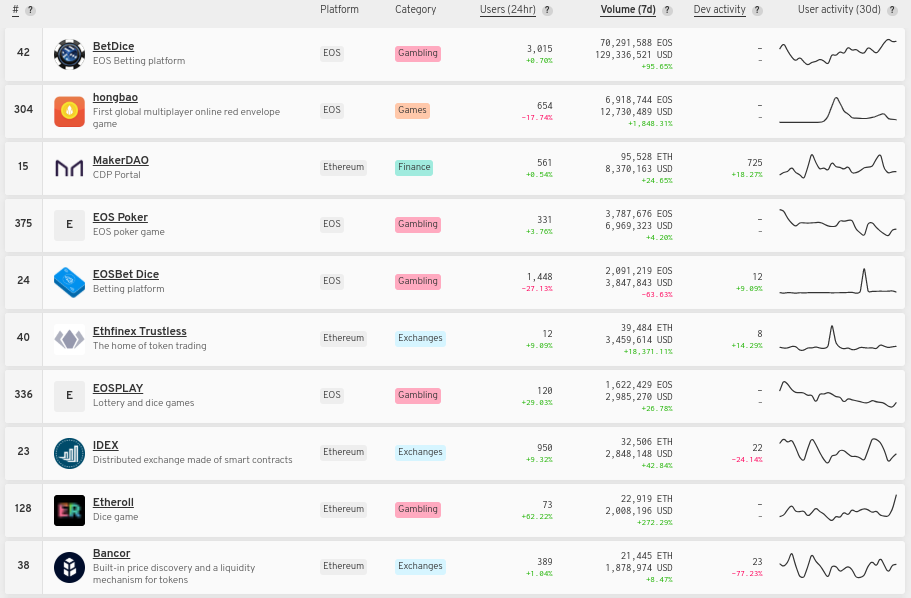
Task: Open the BetDice dapp link
Action: pyautogui.click(x=113, y=46)
